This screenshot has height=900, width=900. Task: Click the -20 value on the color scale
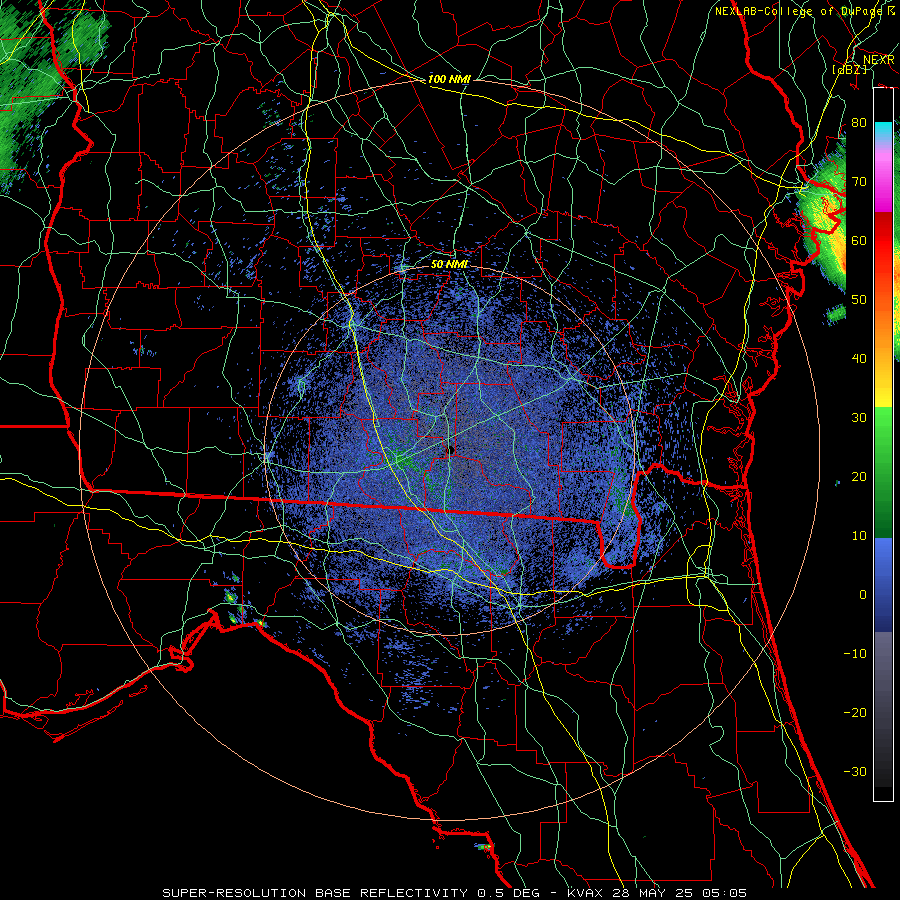(x=855, y=712)
